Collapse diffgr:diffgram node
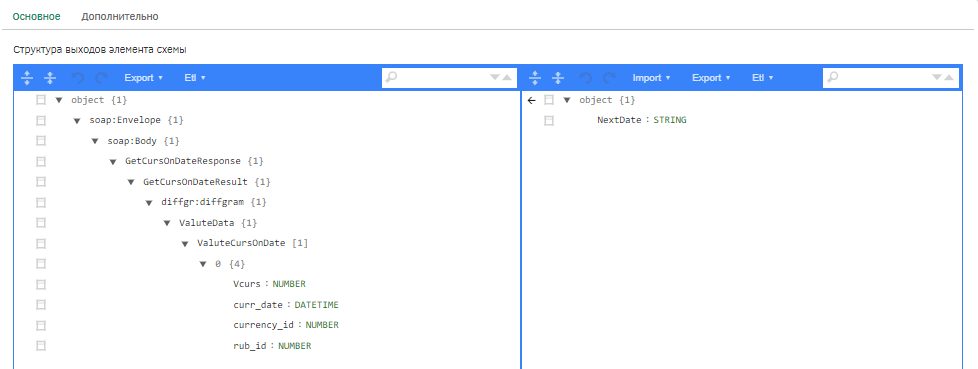This screenshot has height=369, width=978. 149,203
